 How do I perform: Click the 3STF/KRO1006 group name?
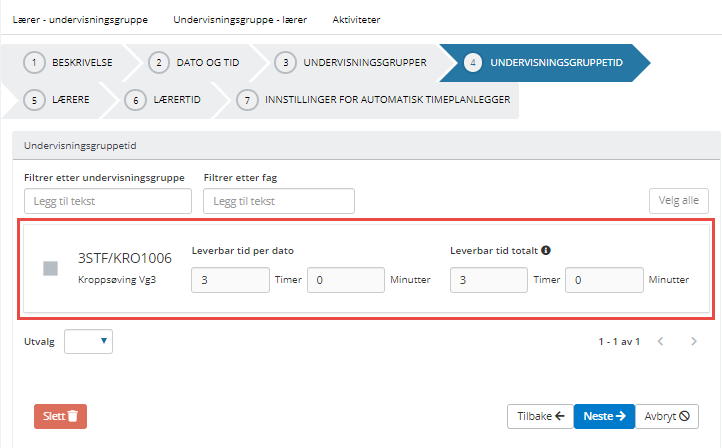click(x=125, y=258)
